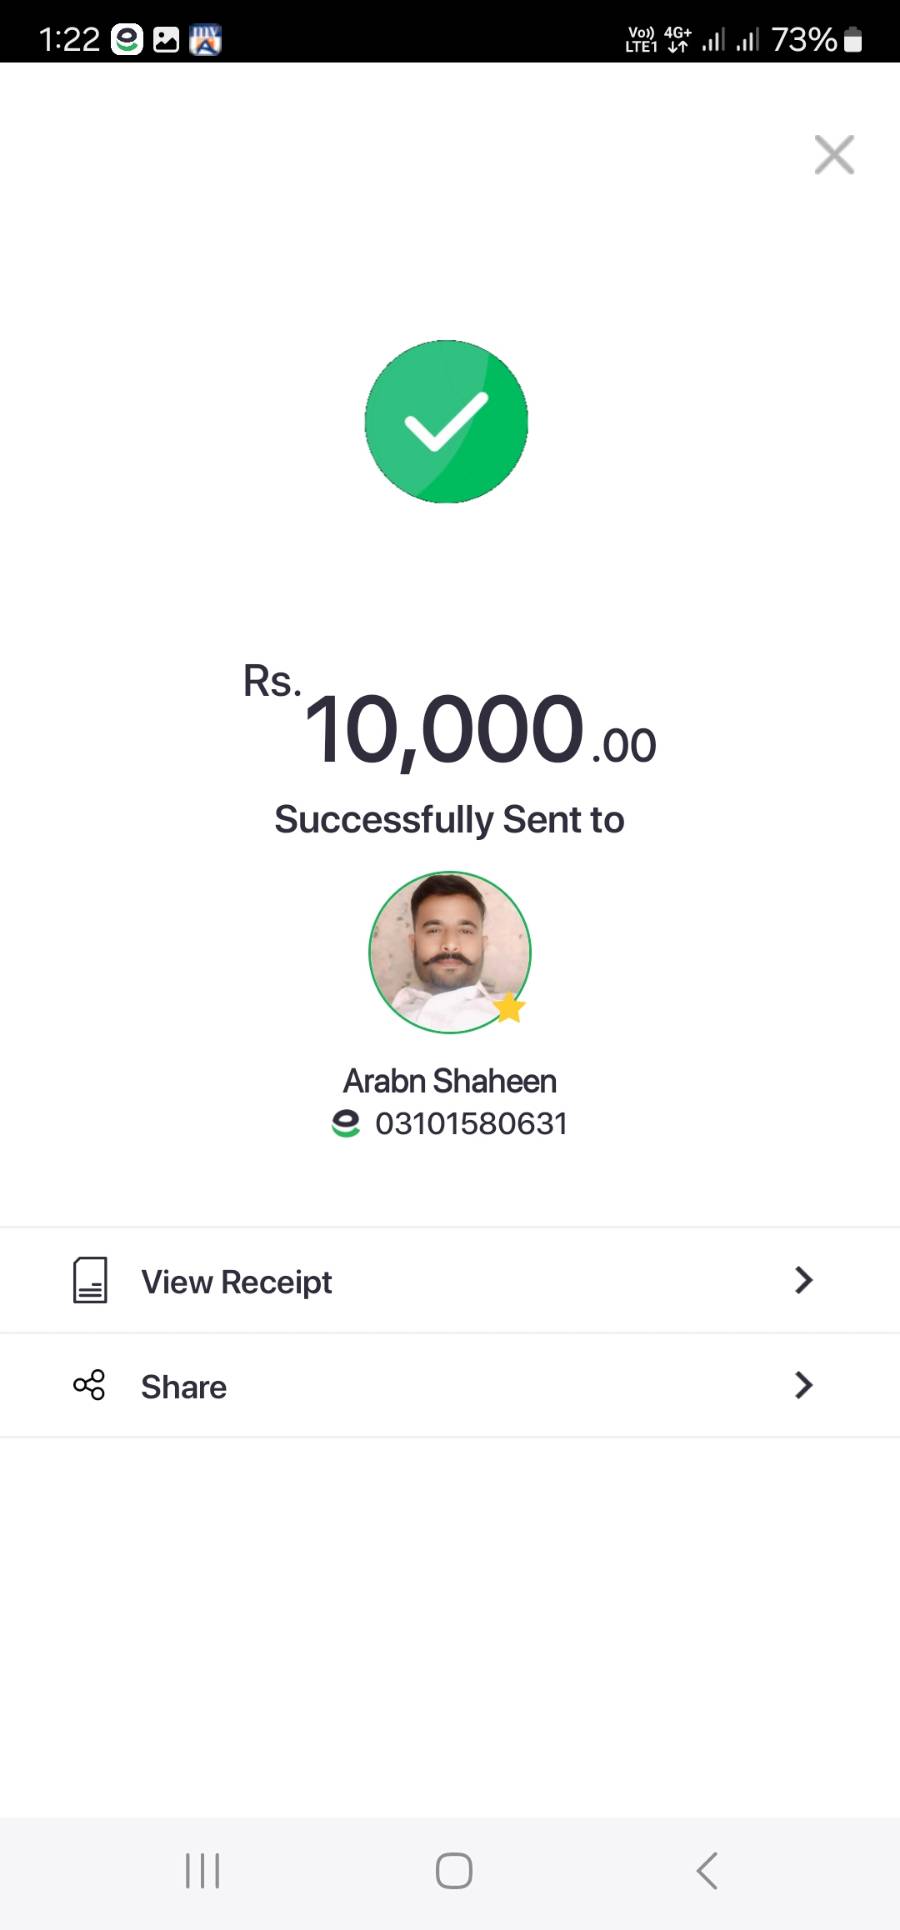Tap the gallery image notification icon in the status bar

[x=166, y=40]
